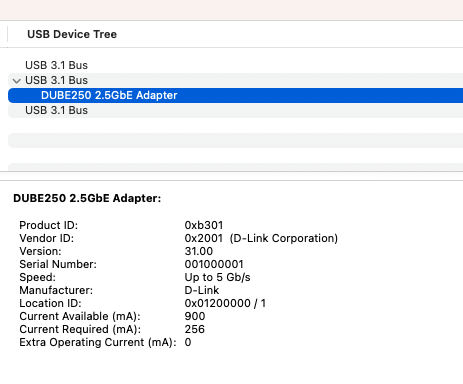
Task: Click the Version label
Action: pyautogui.click(x=40, y=251)
